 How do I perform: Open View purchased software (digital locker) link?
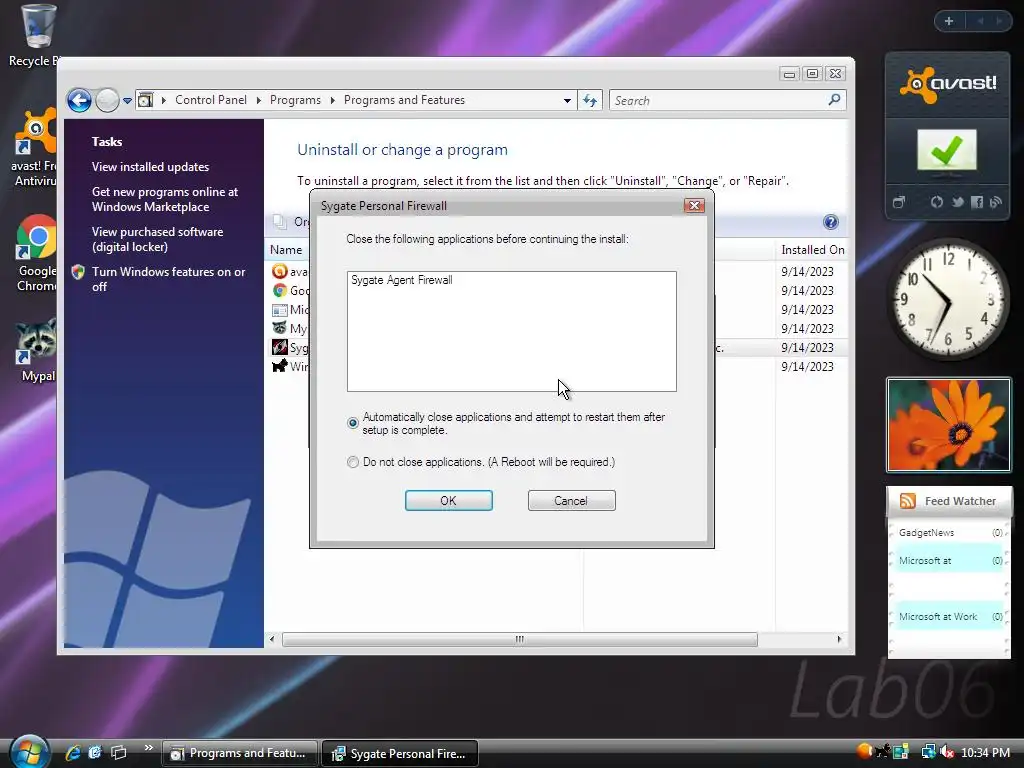pos(157,239)
